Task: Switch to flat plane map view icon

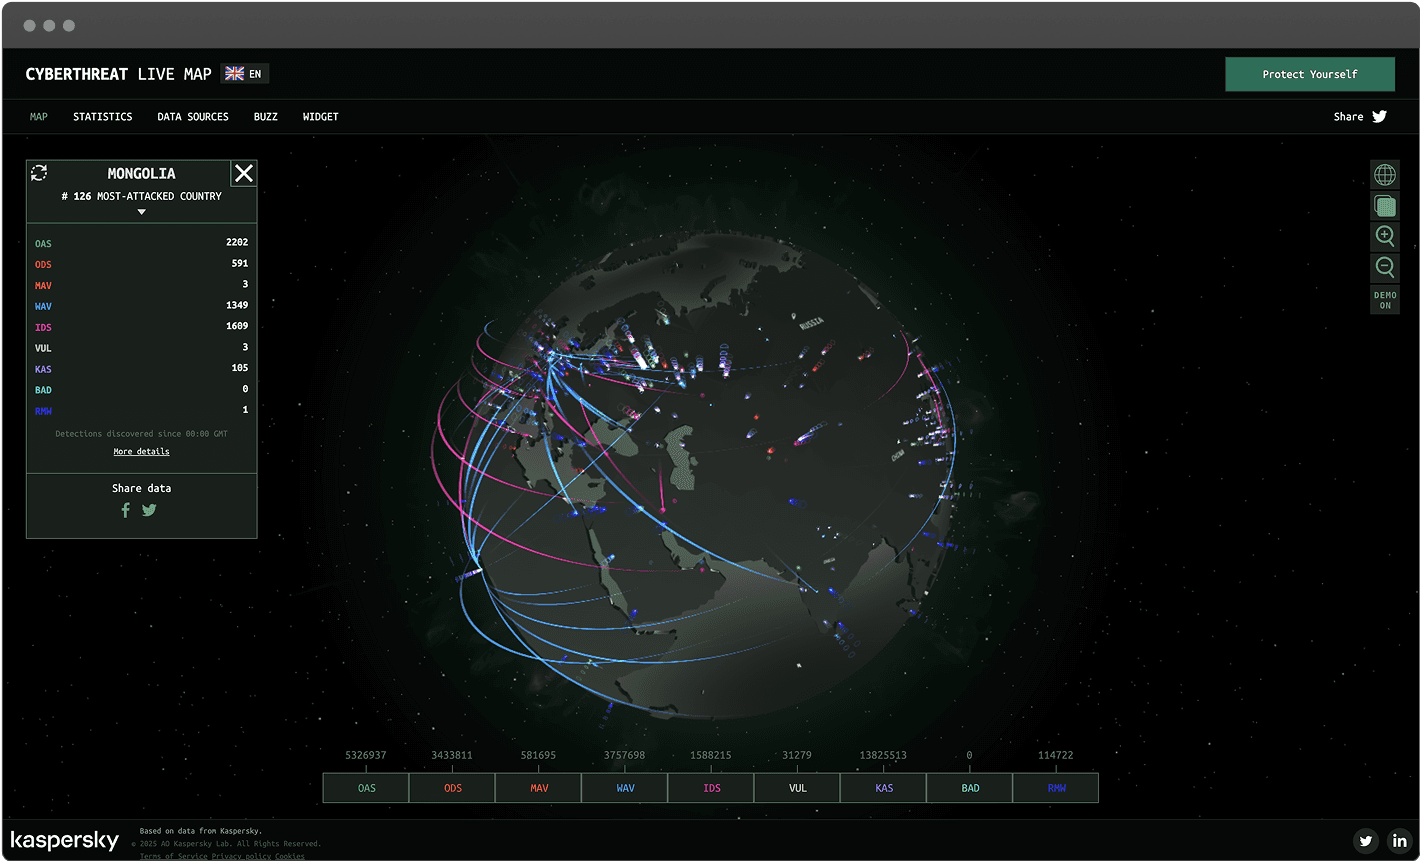Action: coord(1385,206)
